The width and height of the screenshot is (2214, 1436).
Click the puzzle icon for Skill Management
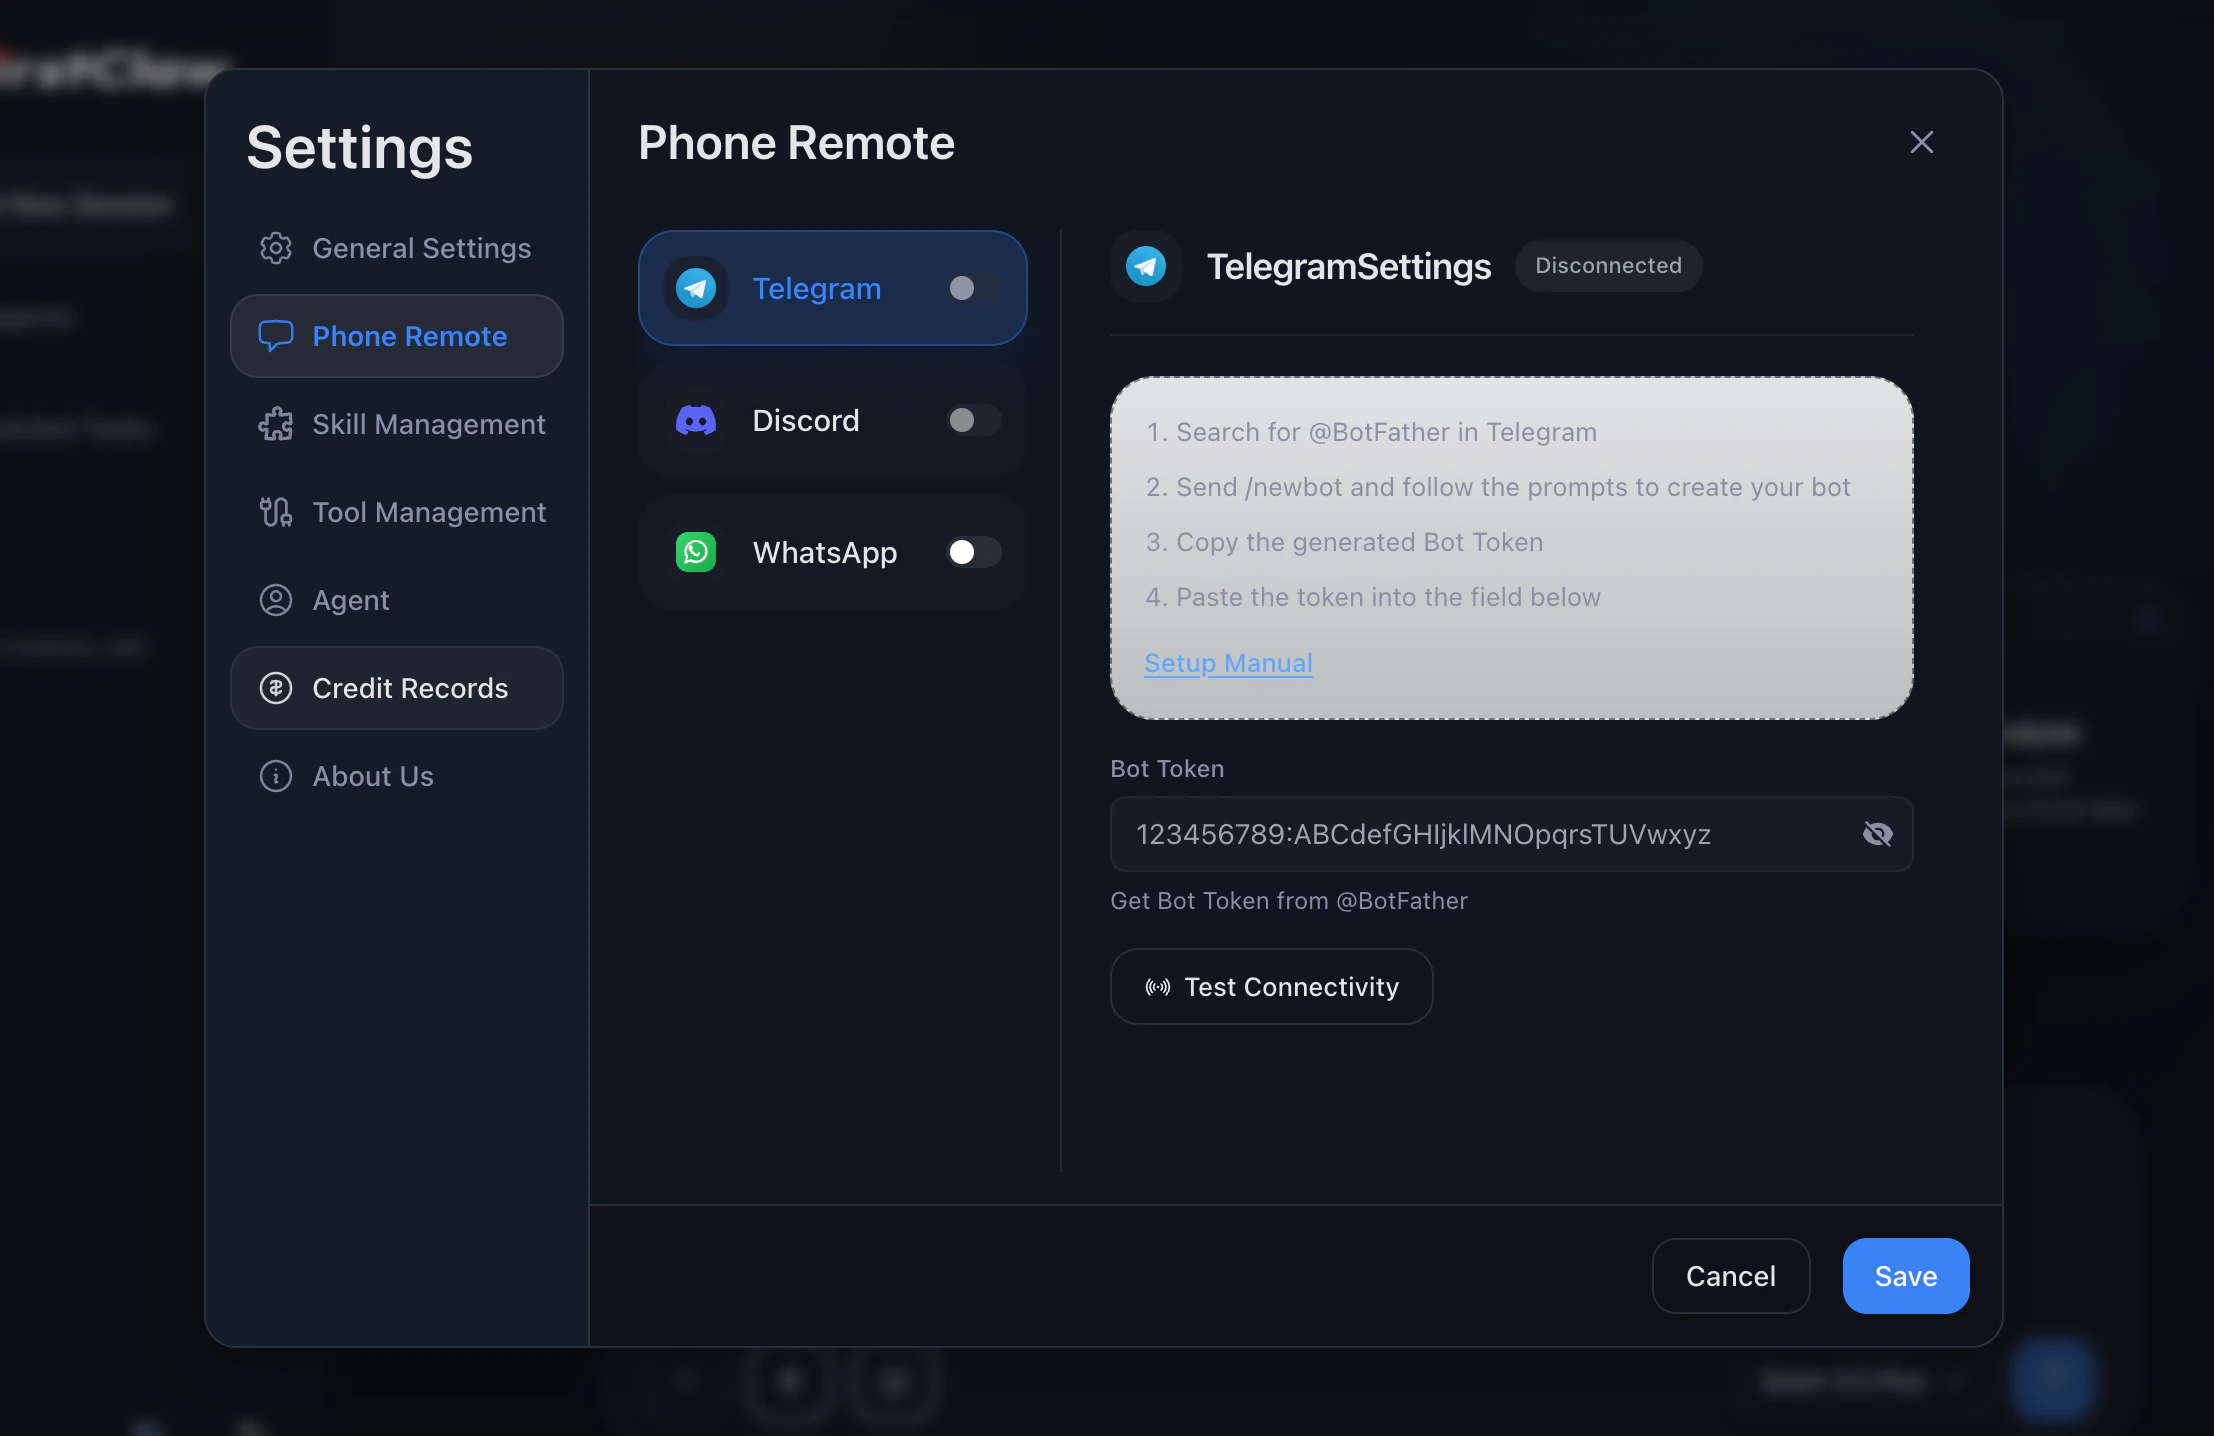[276, 424]
